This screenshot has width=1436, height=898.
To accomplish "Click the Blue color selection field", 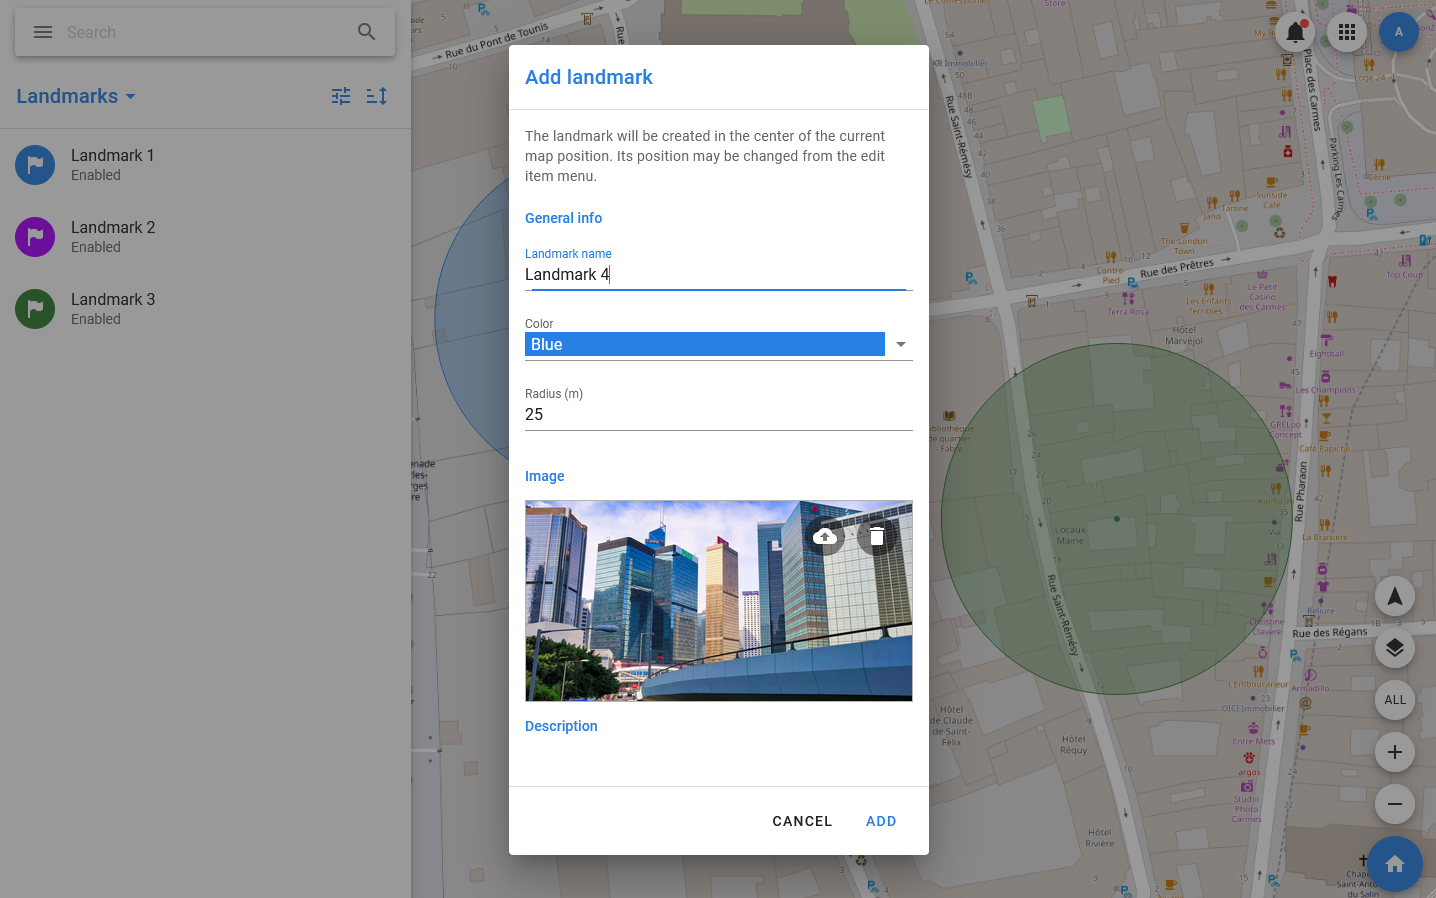I will (704, 344).
